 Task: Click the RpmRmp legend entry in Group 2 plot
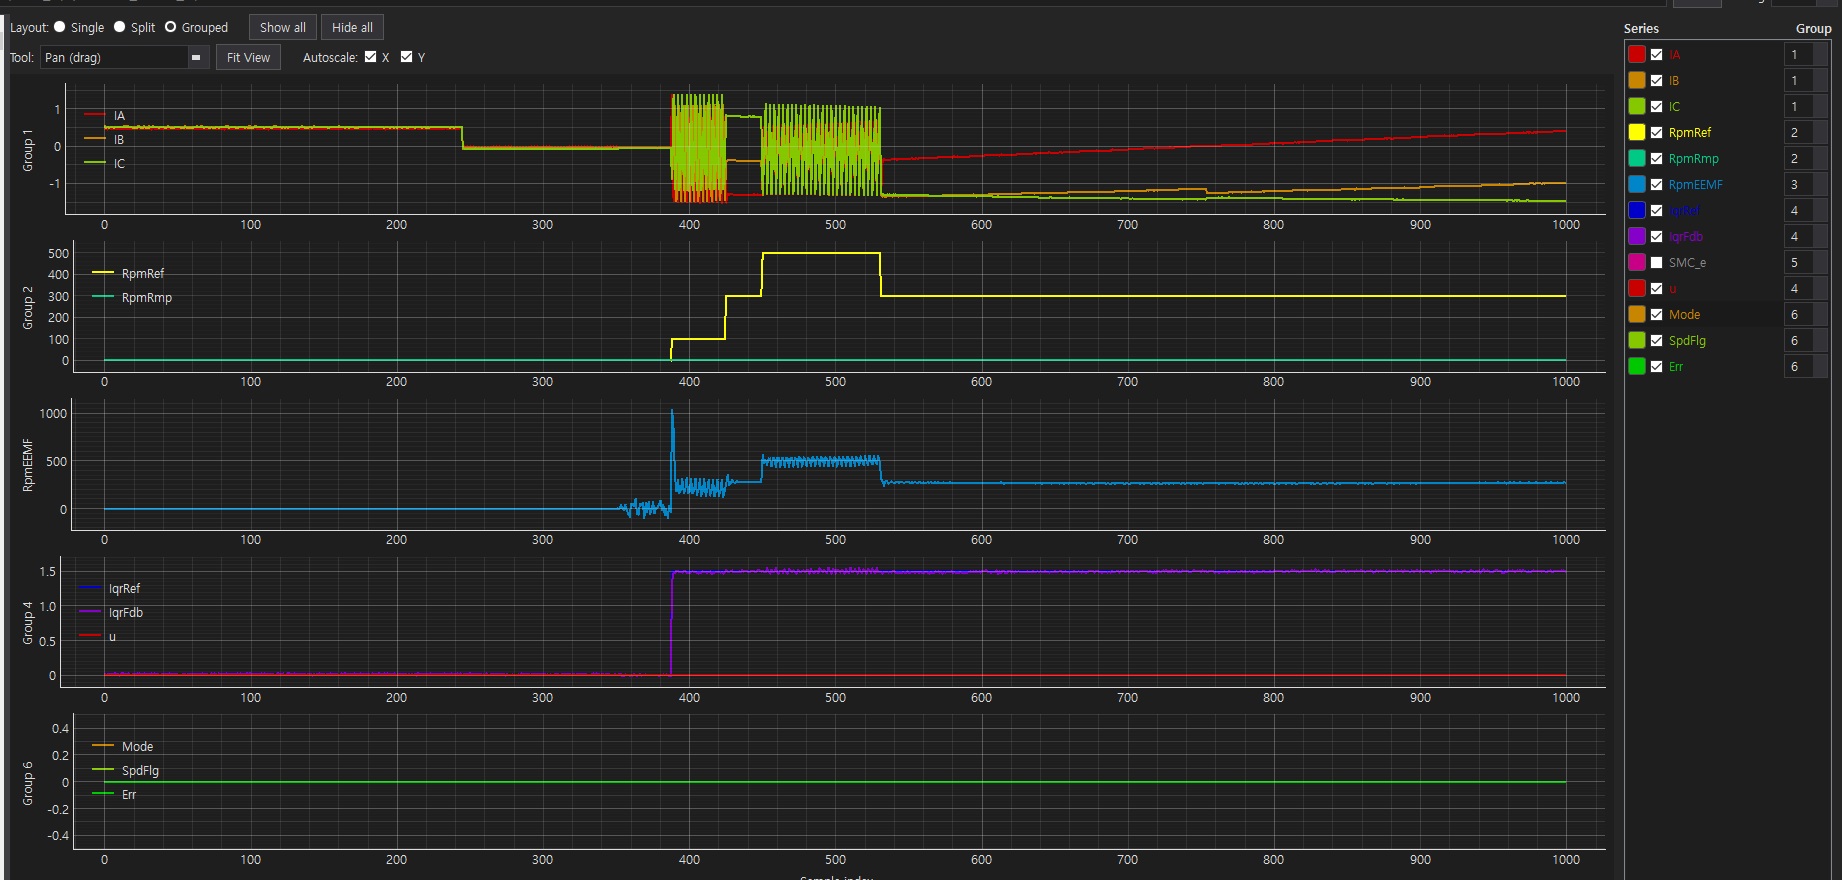[x=132, y=297]
